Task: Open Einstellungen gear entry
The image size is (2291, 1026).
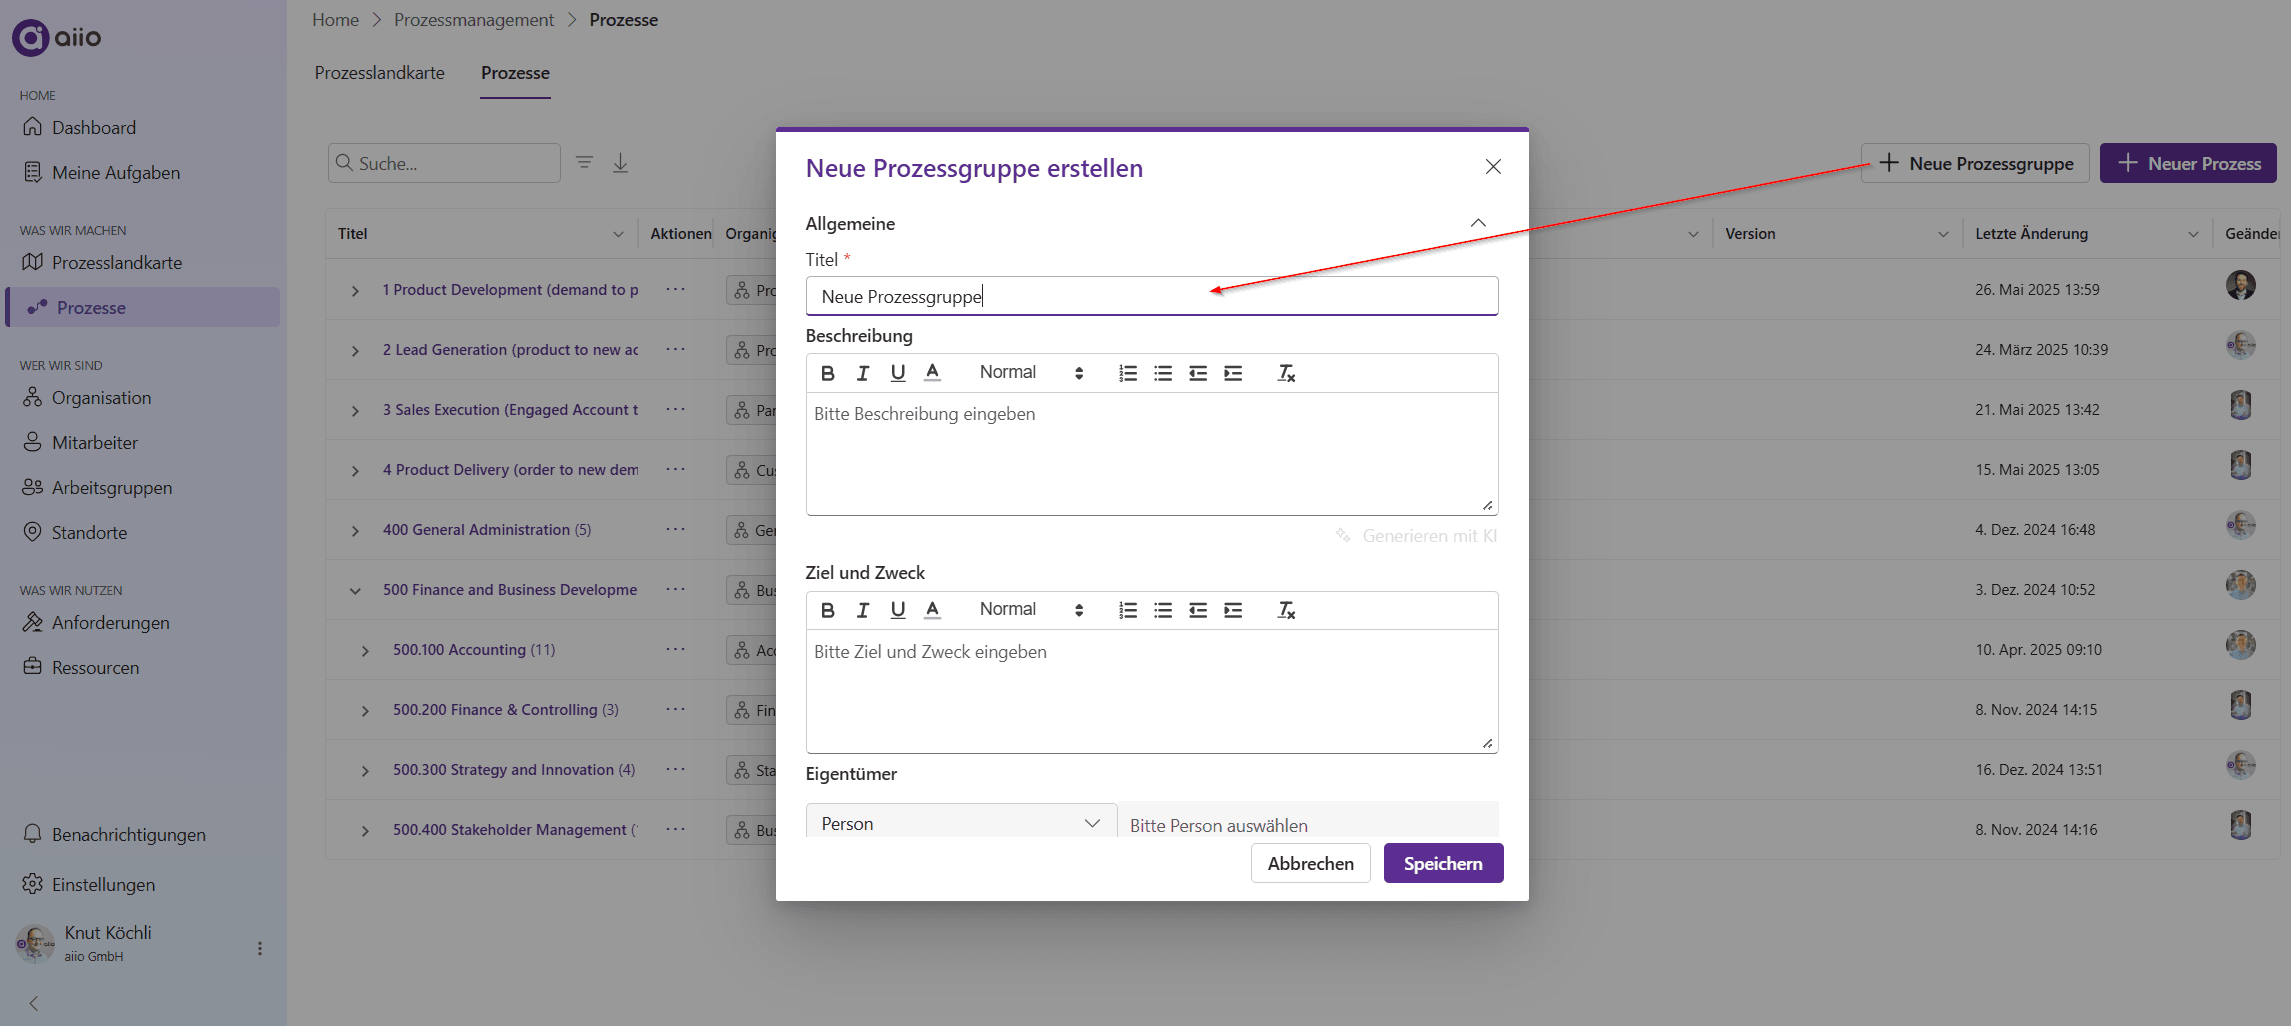Action: 103,884
